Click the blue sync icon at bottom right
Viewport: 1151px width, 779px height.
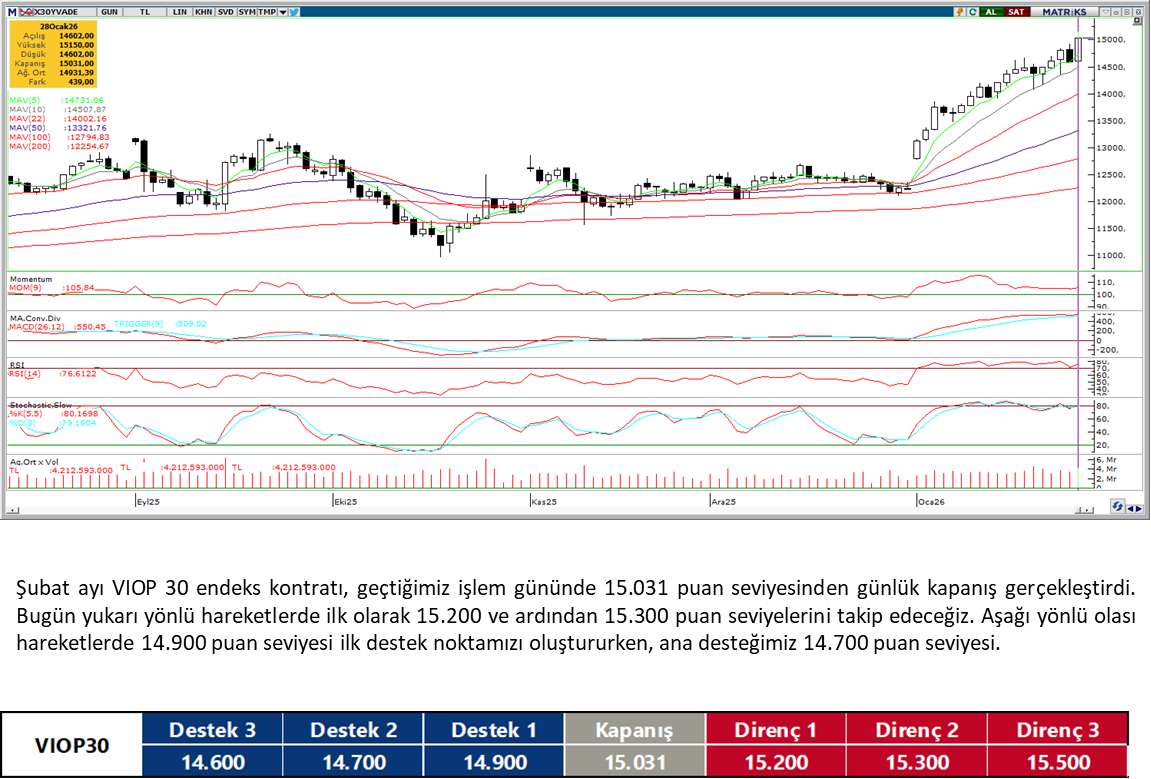point(1116,507)
